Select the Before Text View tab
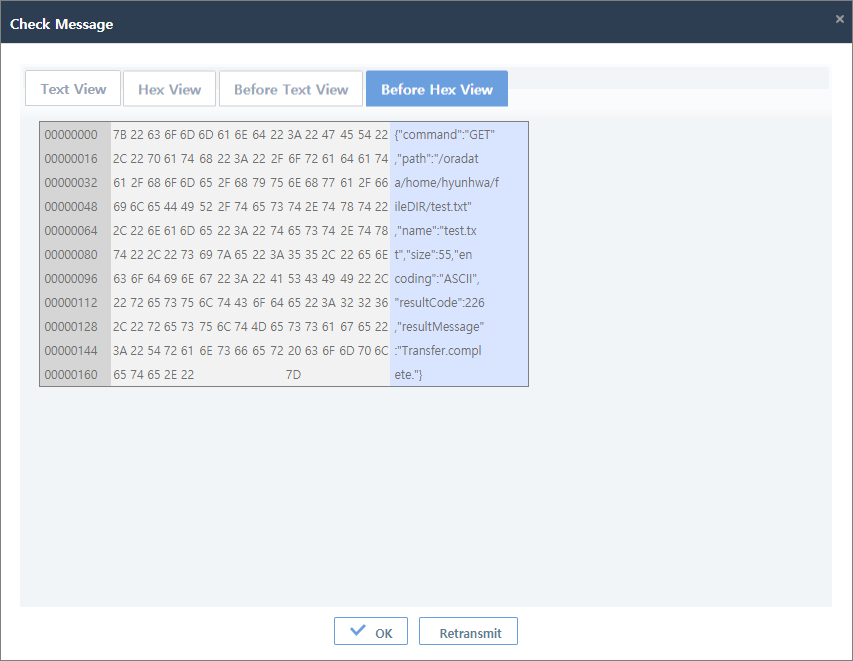The image size is (853, 661). click(x=290, y=89)
